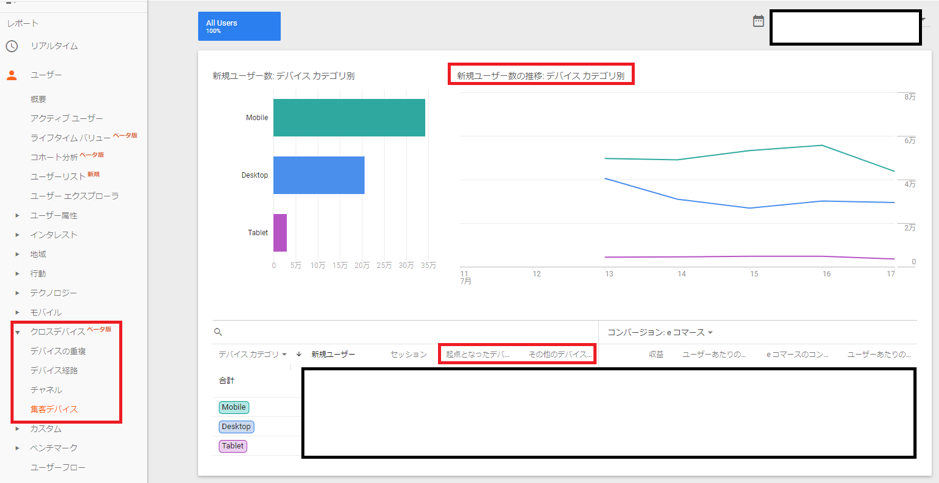Open the ユーザーフロー report
The width and height of the screenshot is (939, 483).
click(x=58, y=467)
